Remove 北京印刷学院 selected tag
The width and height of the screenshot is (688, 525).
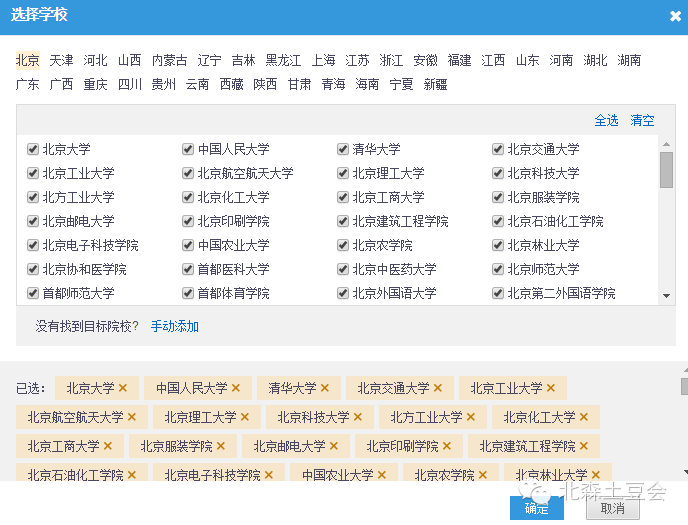(447, 446)
